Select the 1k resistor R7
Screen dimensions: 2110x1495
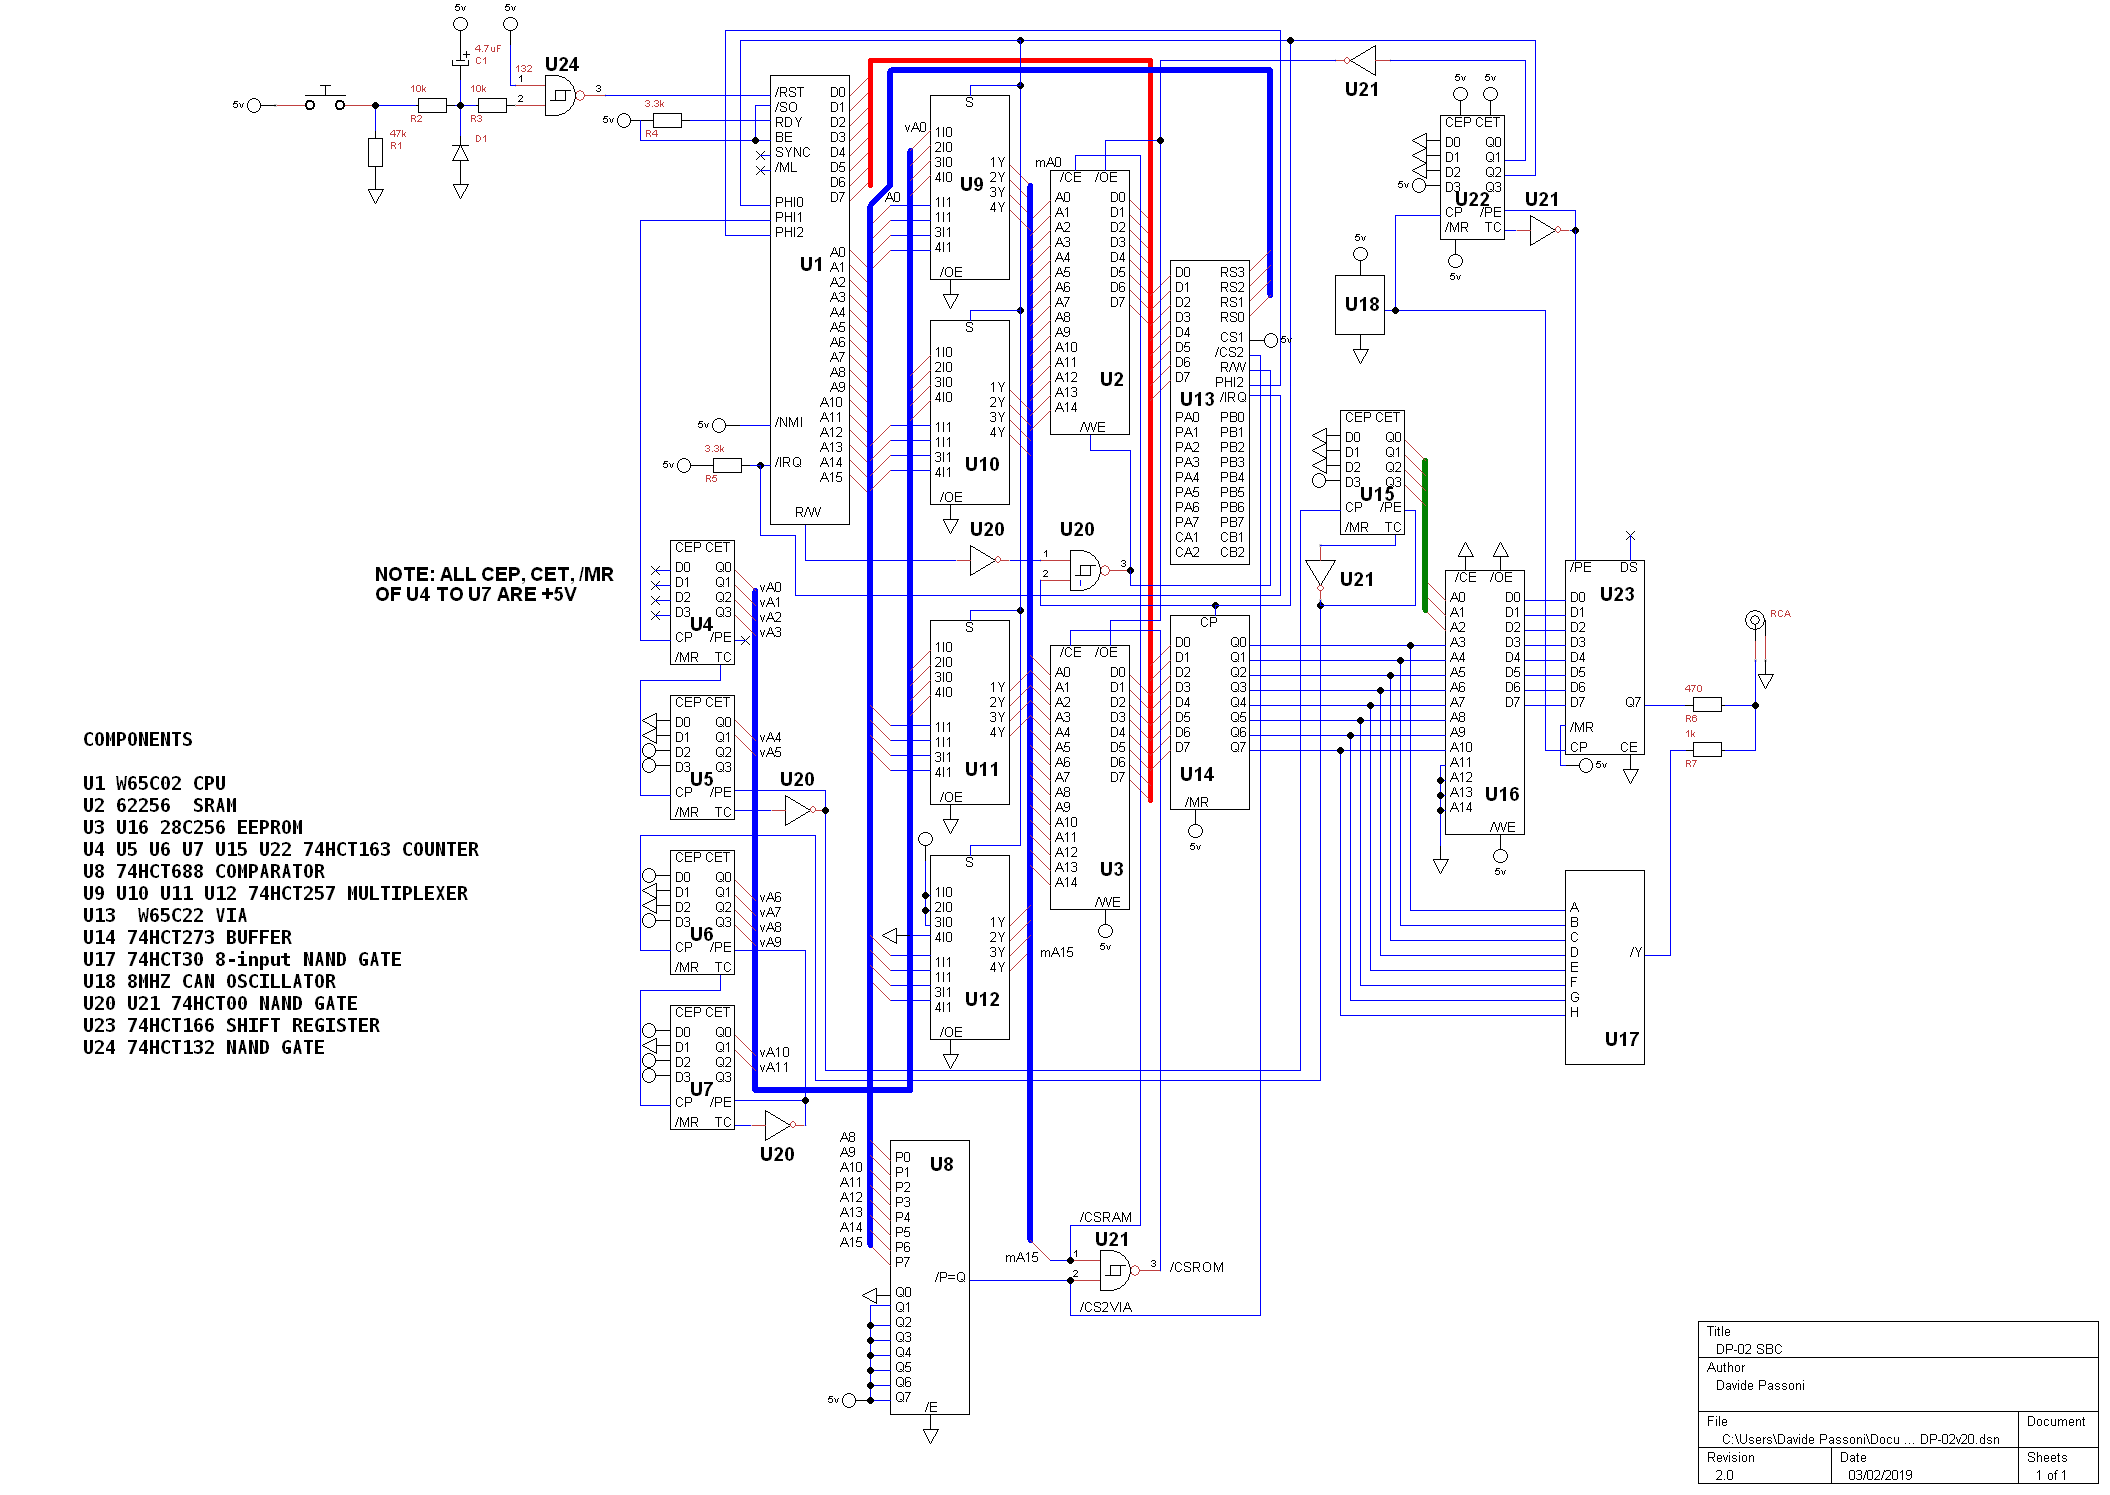(1706, 749)
